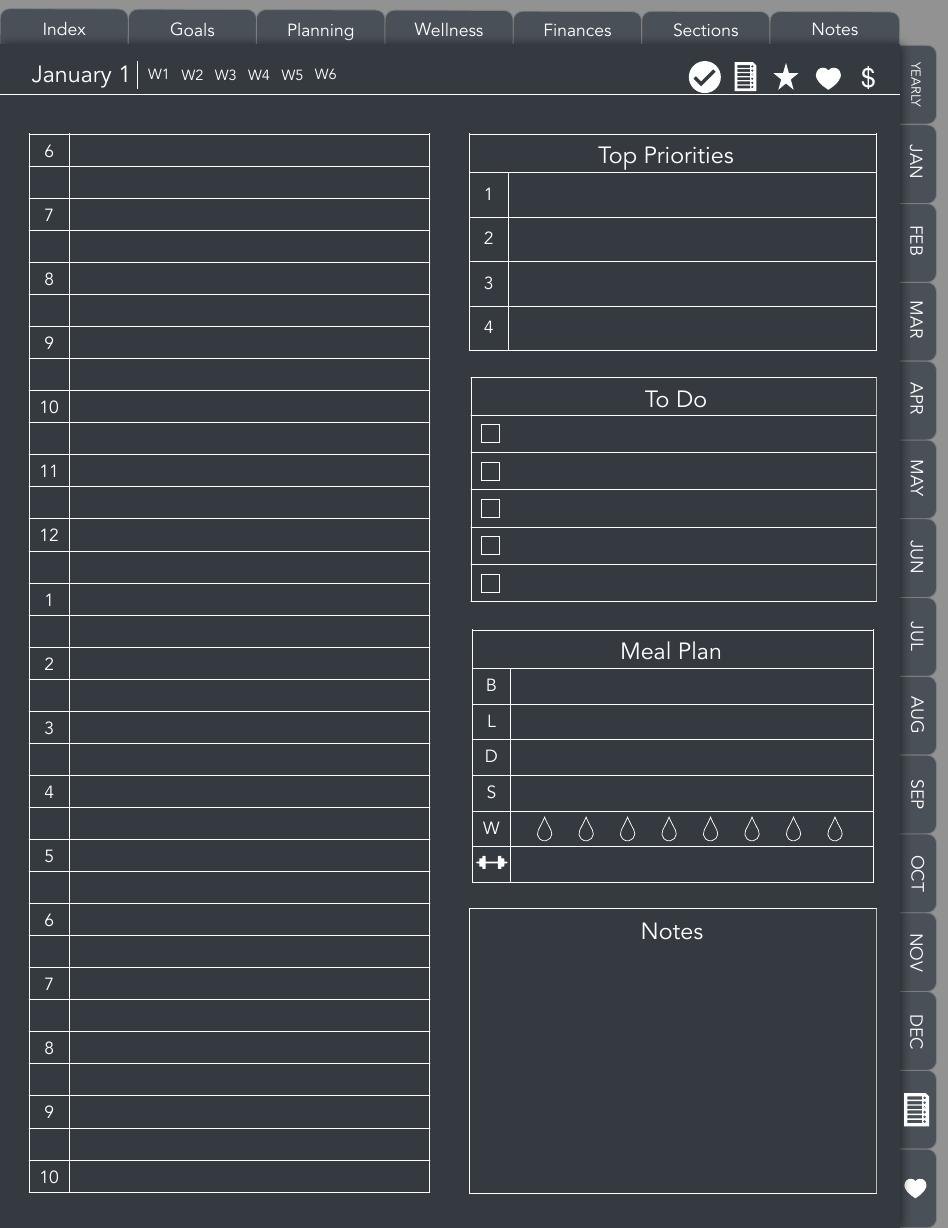The image size is (948, 1228).
Task: Jump to the JUL side tab
Action: [x=916, y=635]
